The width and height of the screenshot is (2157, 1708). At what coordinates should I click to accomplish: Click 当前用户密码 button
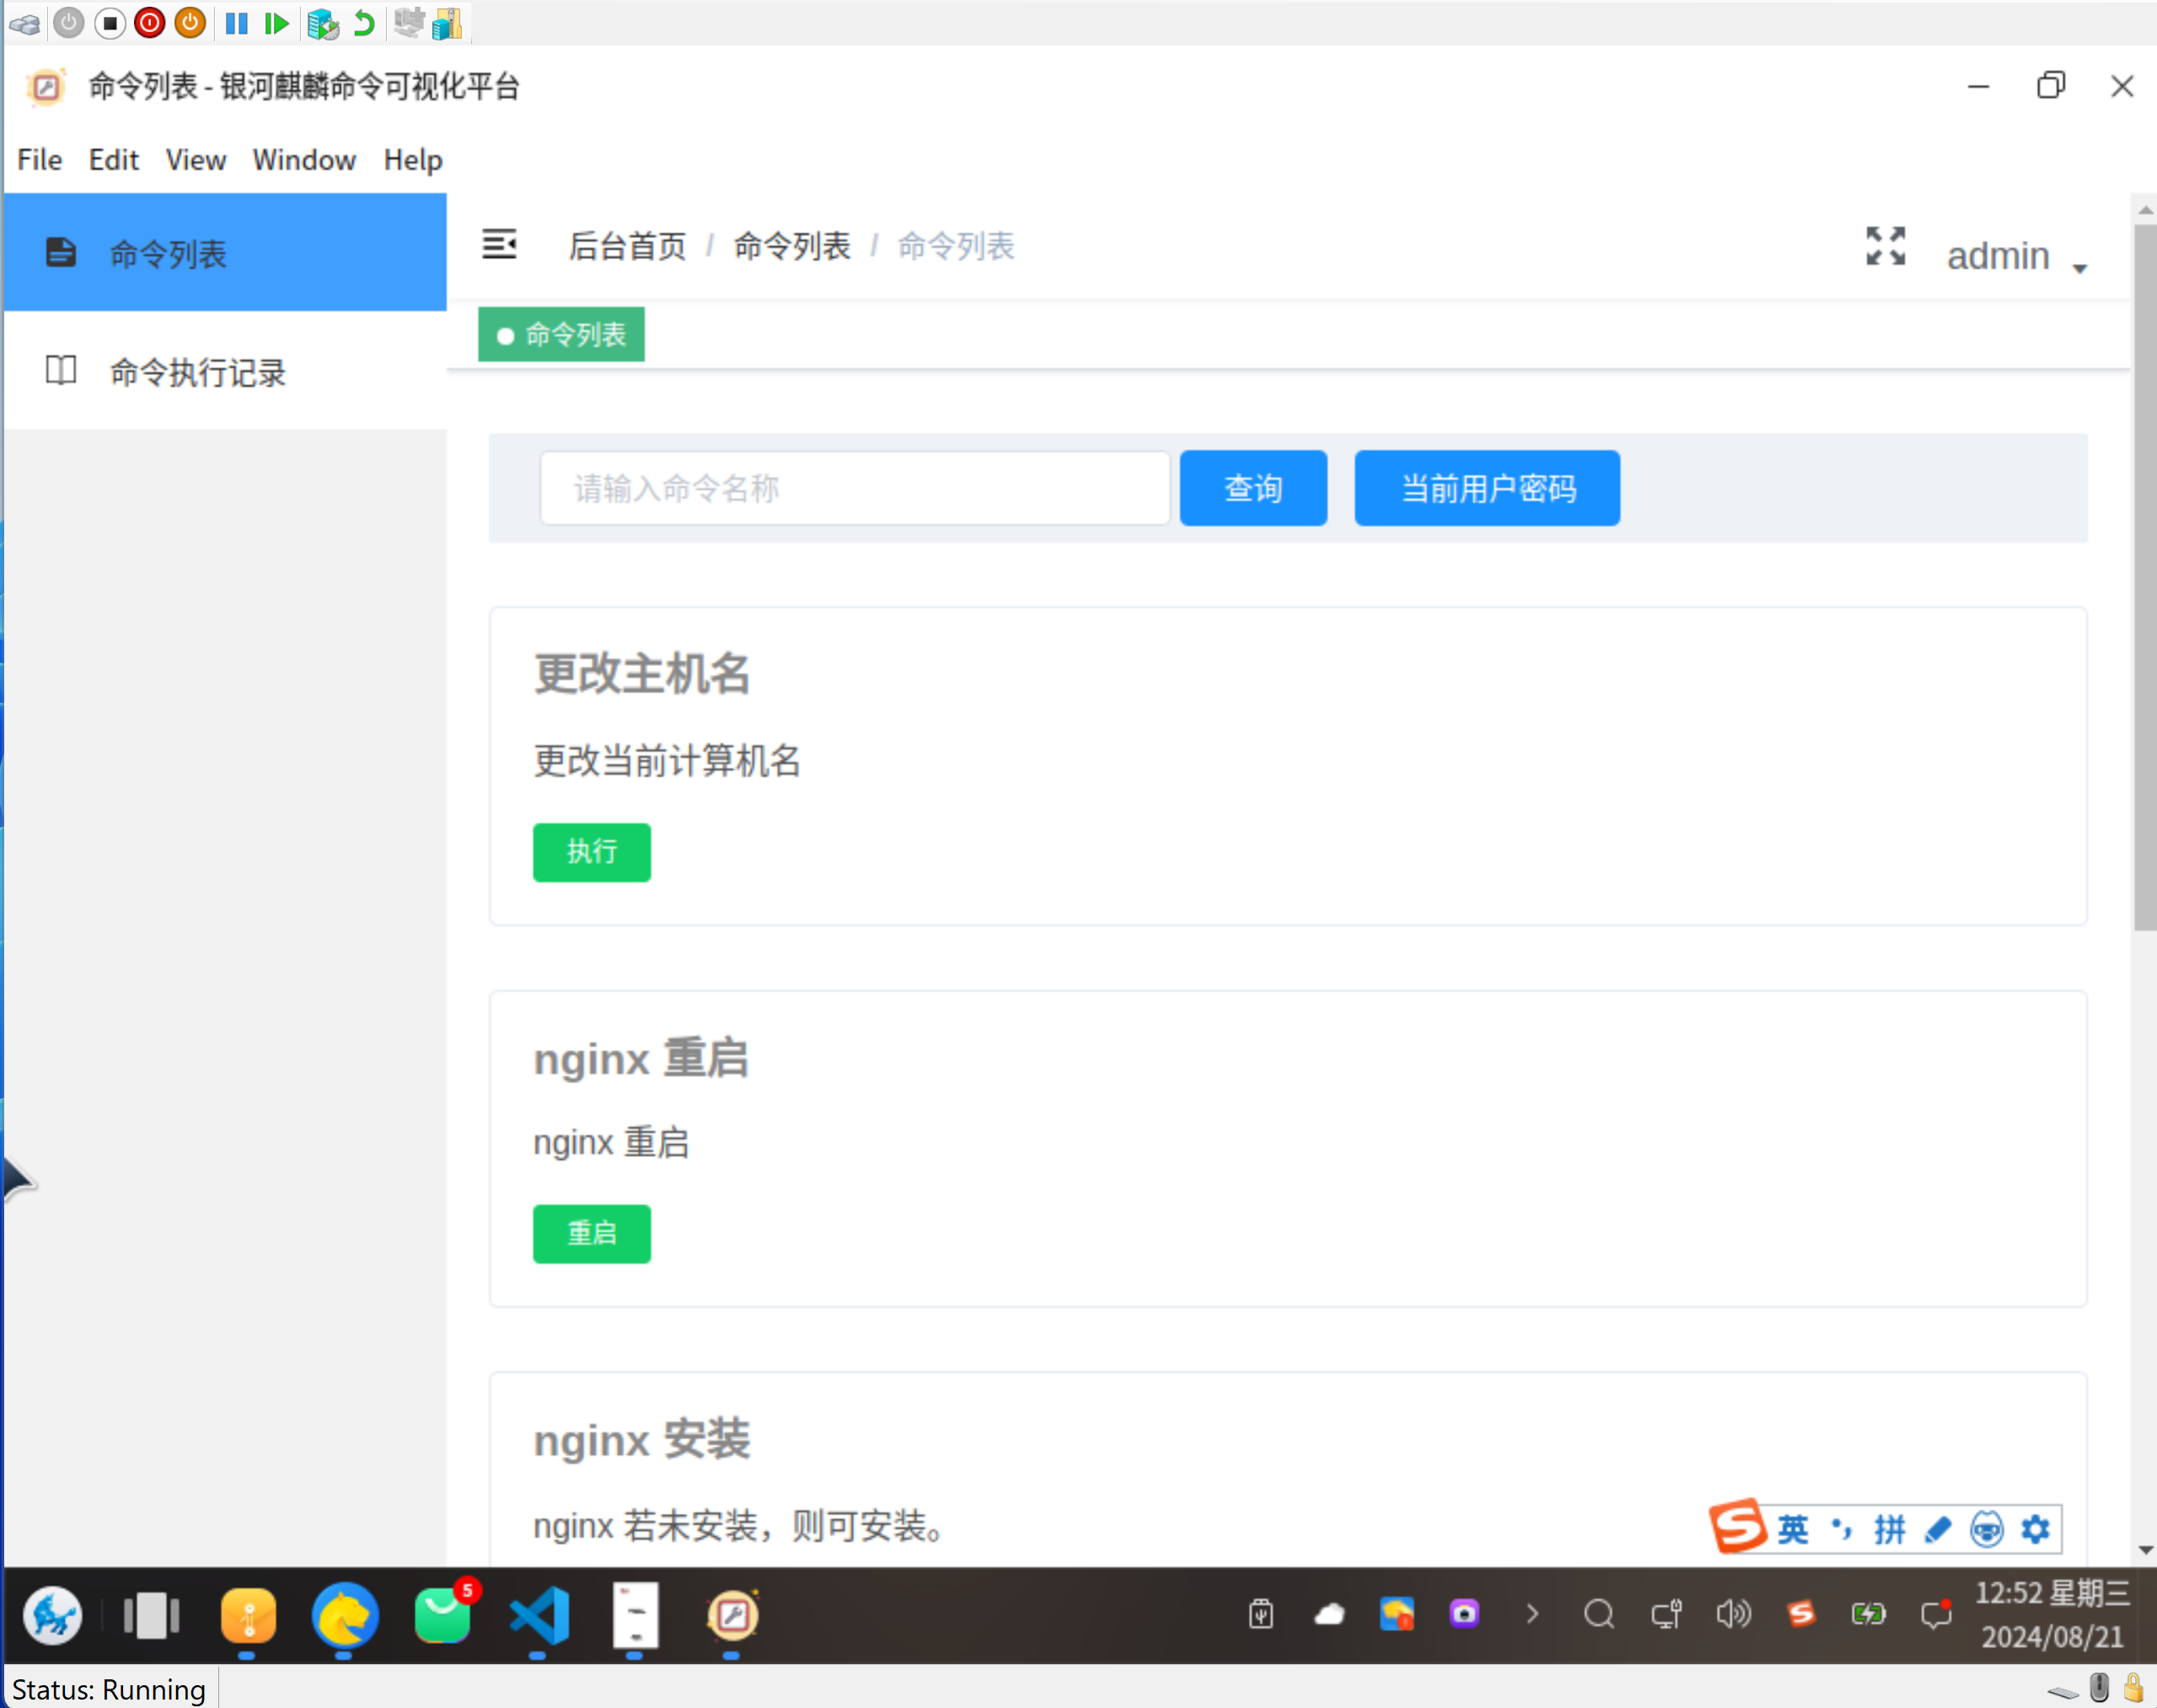(x=1486, y=488)
